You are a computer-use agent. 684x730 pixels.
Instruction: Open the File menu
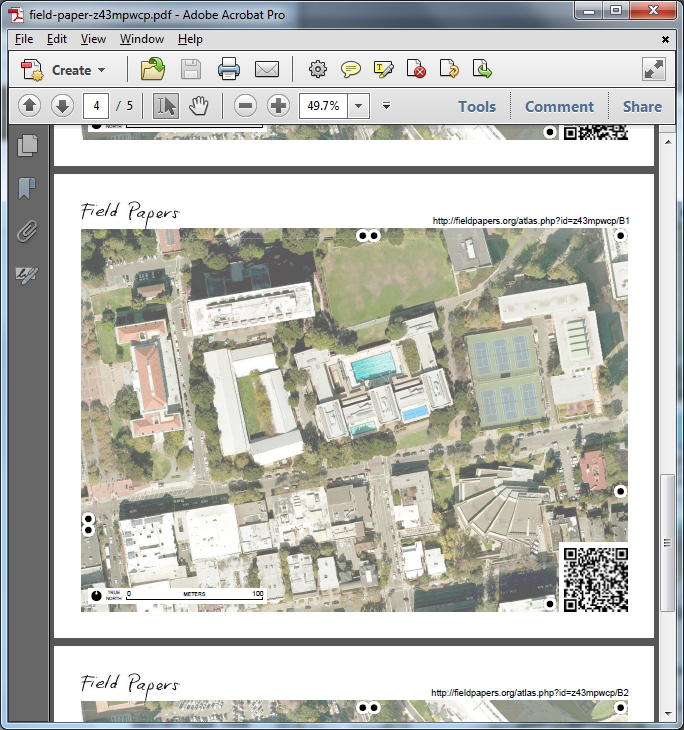click(24, 39)
